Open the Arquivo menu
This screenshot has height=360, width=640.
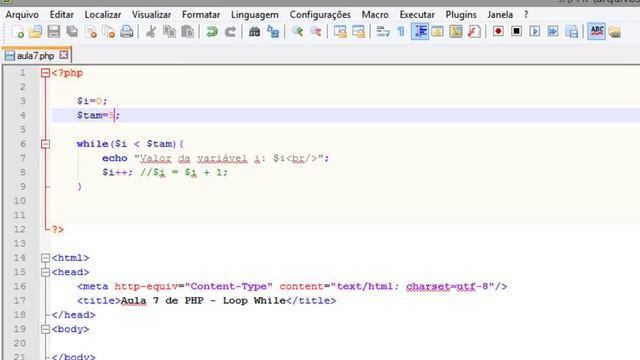22,15
